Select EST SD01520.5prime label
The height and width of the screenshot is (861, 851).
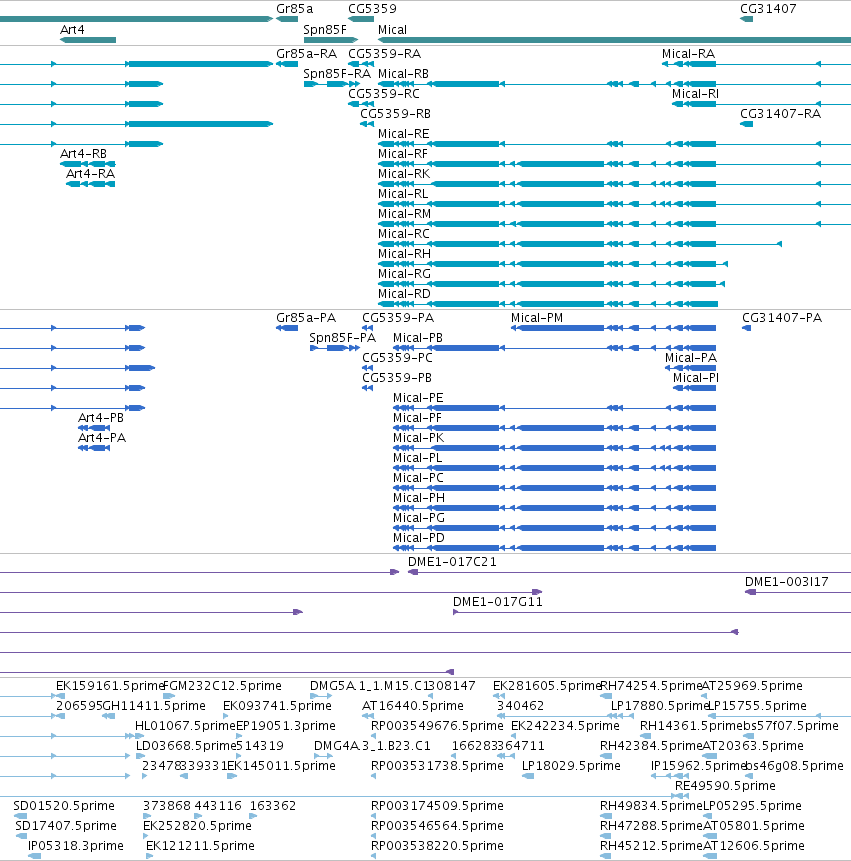tap(64, 806)
